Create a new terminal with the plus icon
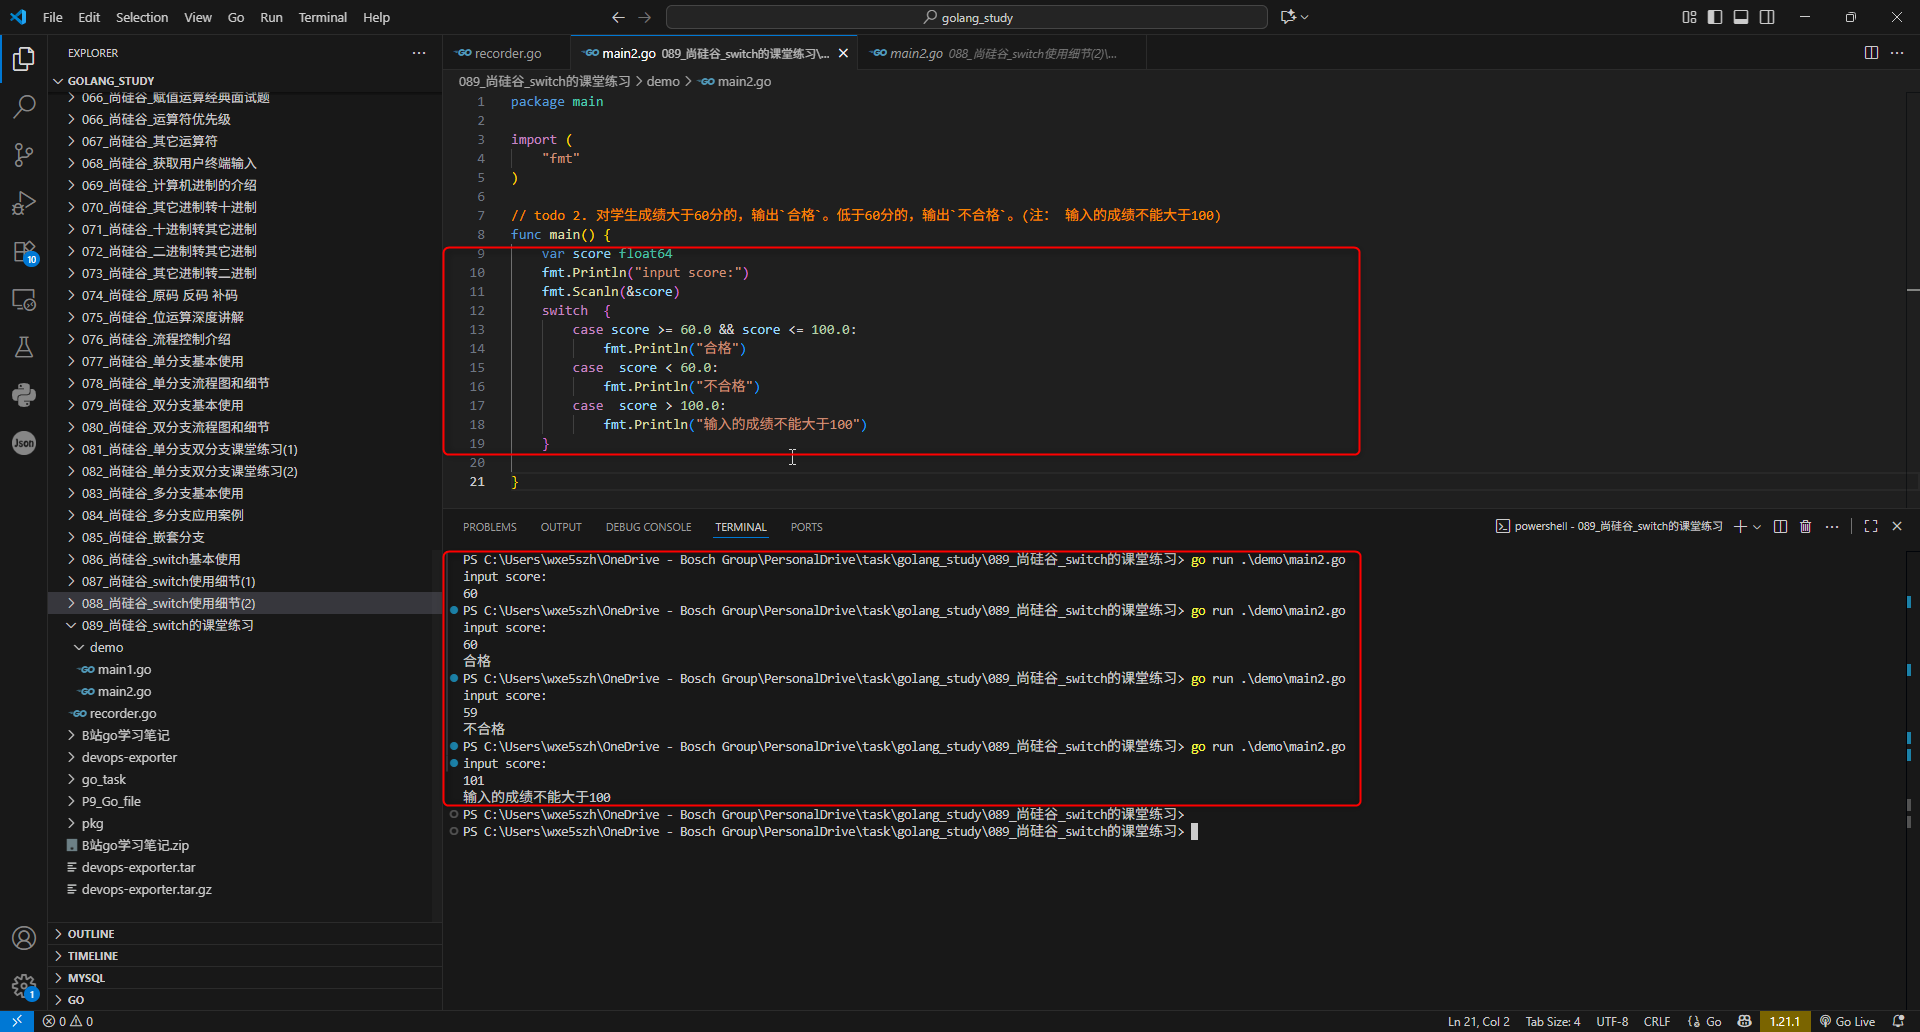Viewport: 1920px width, 1032px height. [x=1740, y=527]
